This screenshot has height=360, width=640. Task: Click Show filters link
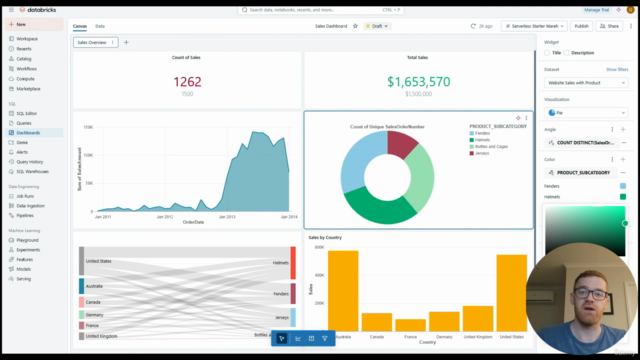click(x=617, y=69)
